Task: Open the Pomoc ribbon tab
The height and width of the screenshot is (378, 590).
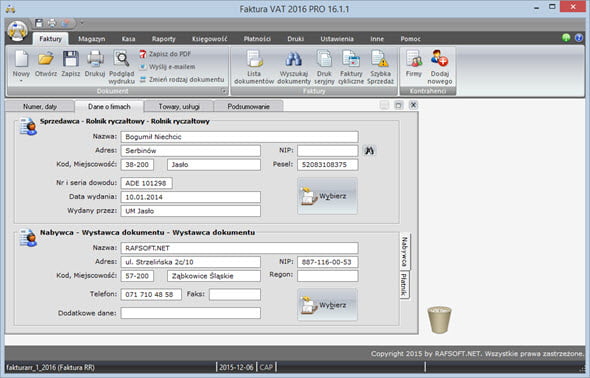Action: click(411, 39)
